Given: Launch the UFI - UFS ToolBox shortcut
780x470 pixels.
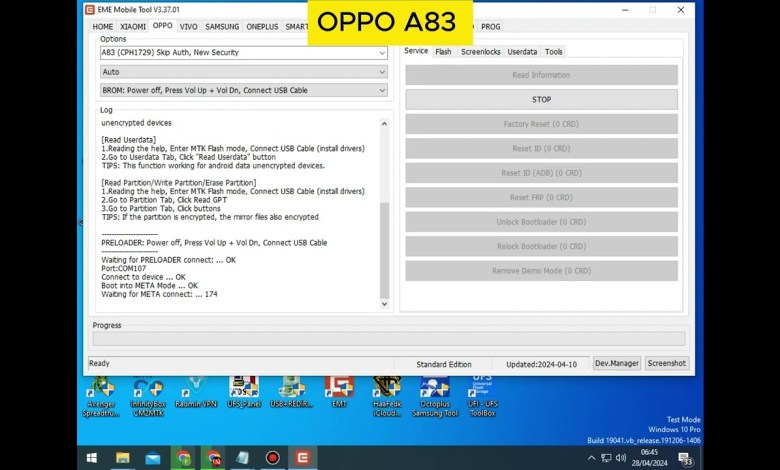Looking at the screenshot, I should coord(482,392).
